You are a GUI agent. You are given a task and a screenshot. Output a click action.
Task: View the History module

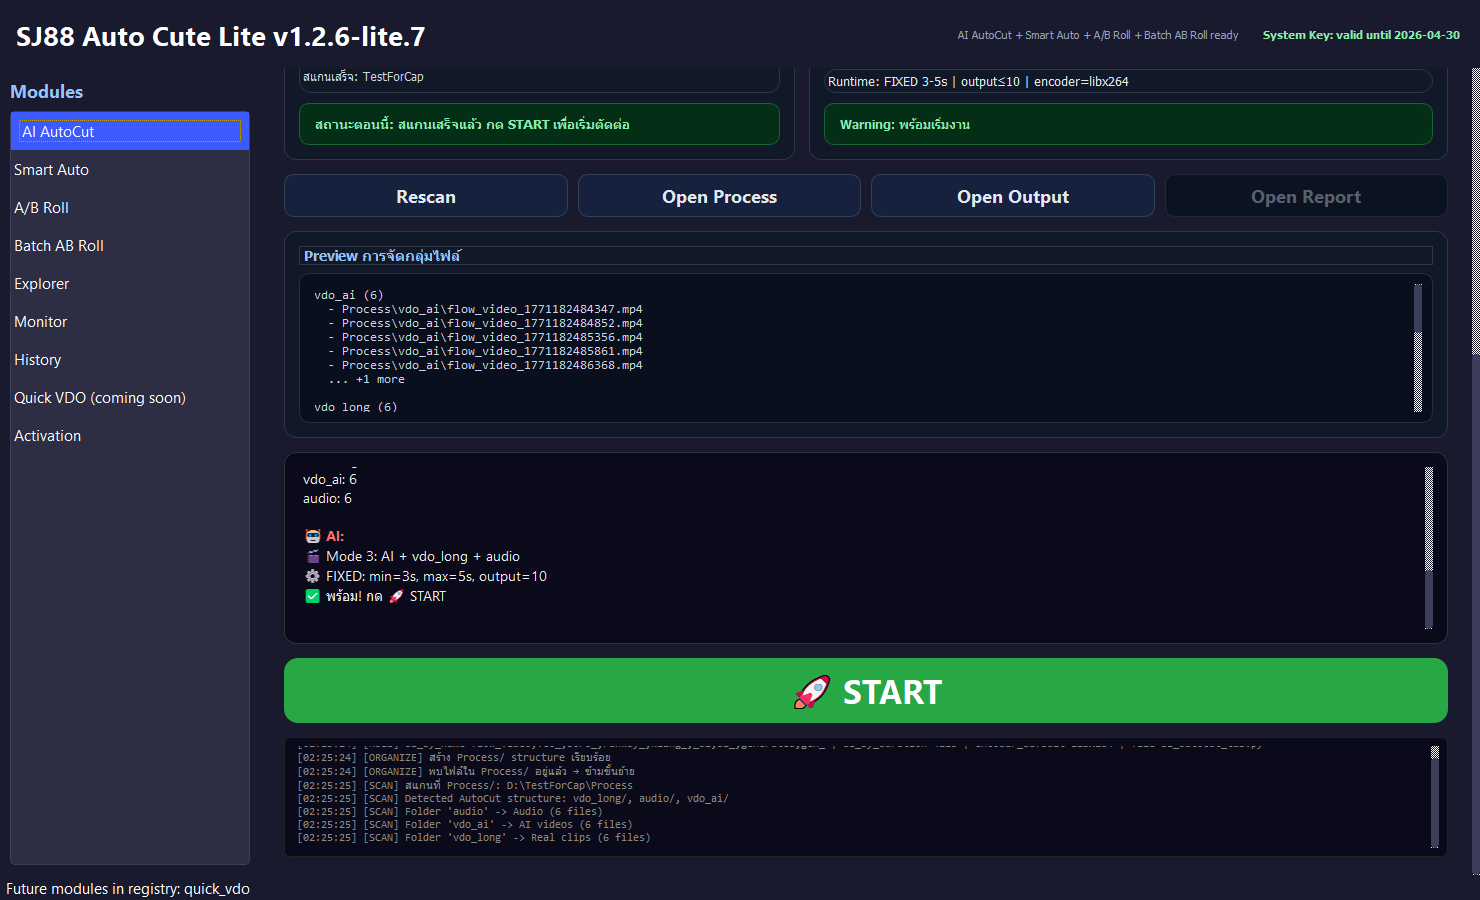38,360
